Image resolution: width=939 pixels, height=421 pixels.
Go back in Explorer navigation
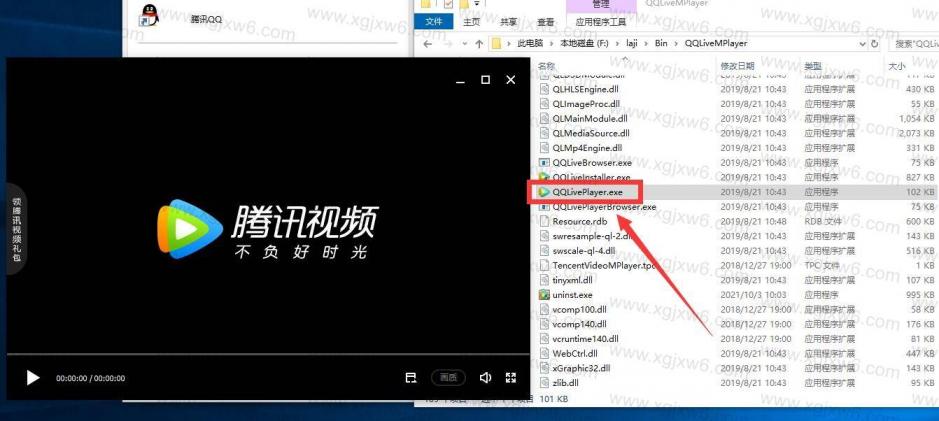click(427, 44)
